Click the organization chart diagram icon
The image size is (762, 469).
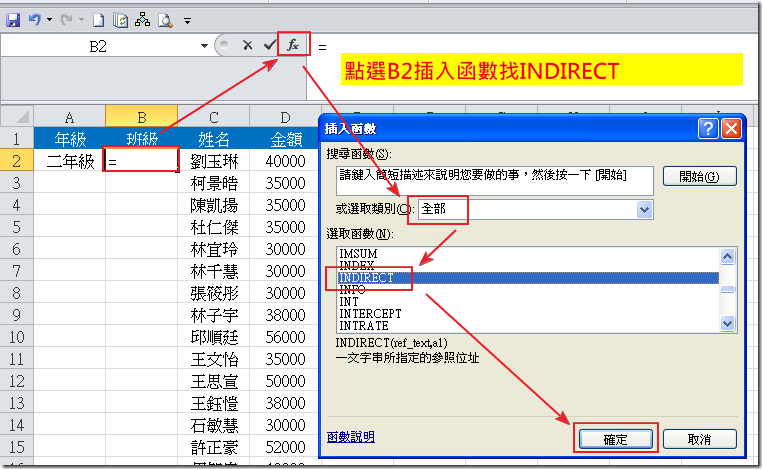click(x=142, y=20)
